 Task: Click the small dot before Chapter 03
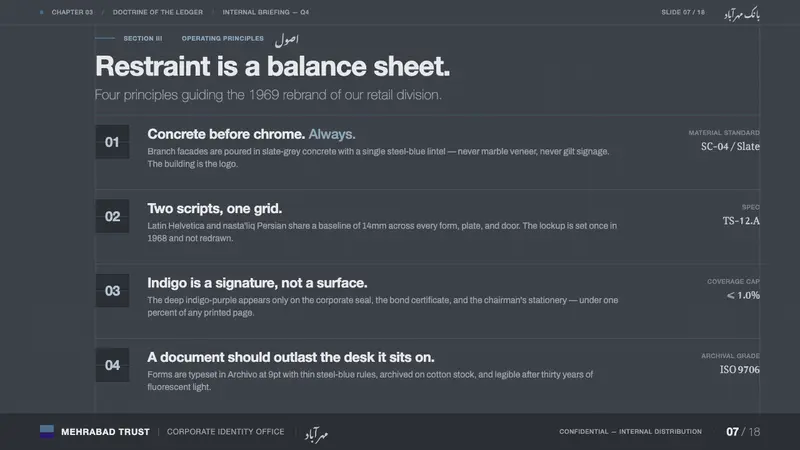pos(41,12)
